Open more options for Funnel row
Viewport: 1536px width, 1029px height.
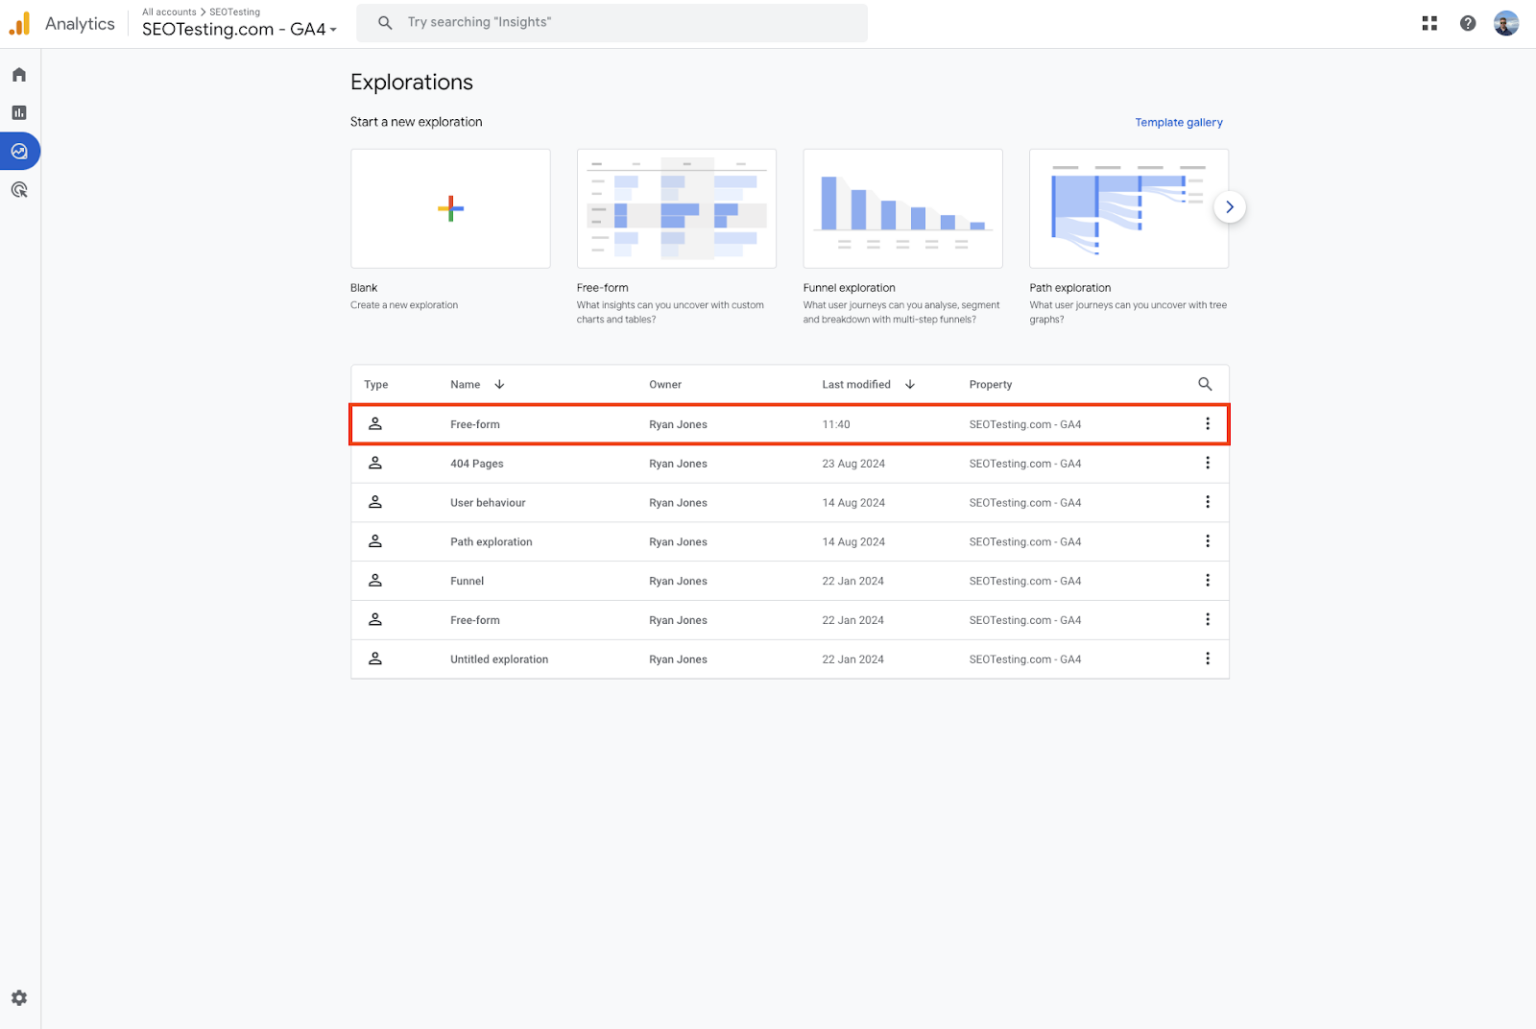(x=1207, y=580)
